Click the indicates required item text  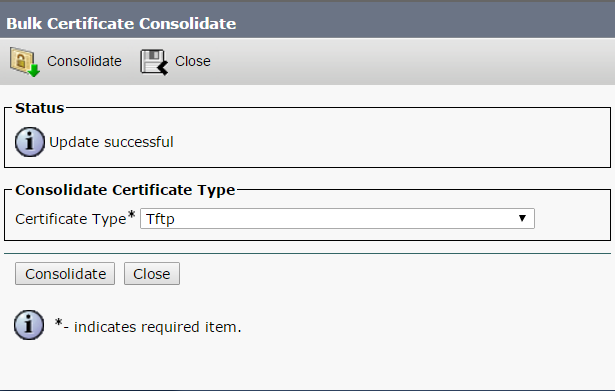click(157, 327)
